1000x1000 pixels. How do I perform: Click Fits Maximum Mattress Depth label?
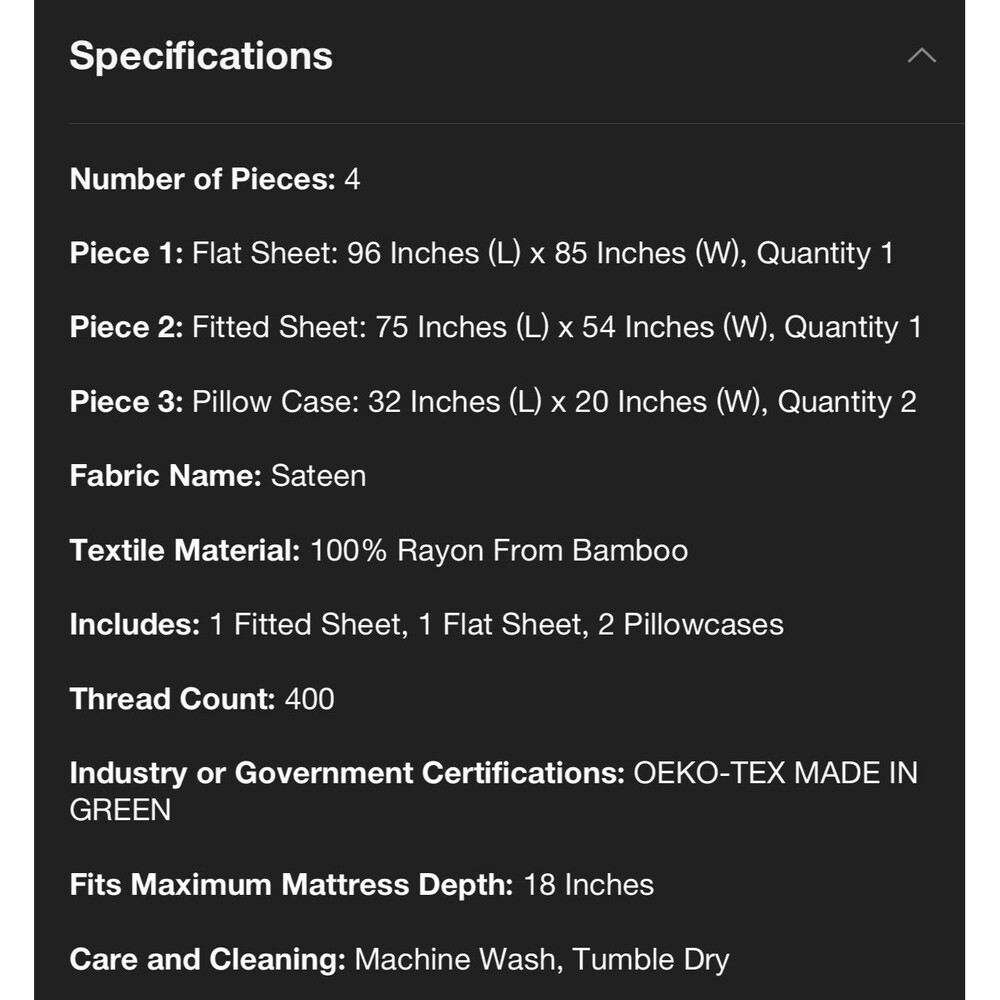tap(291, 885)
